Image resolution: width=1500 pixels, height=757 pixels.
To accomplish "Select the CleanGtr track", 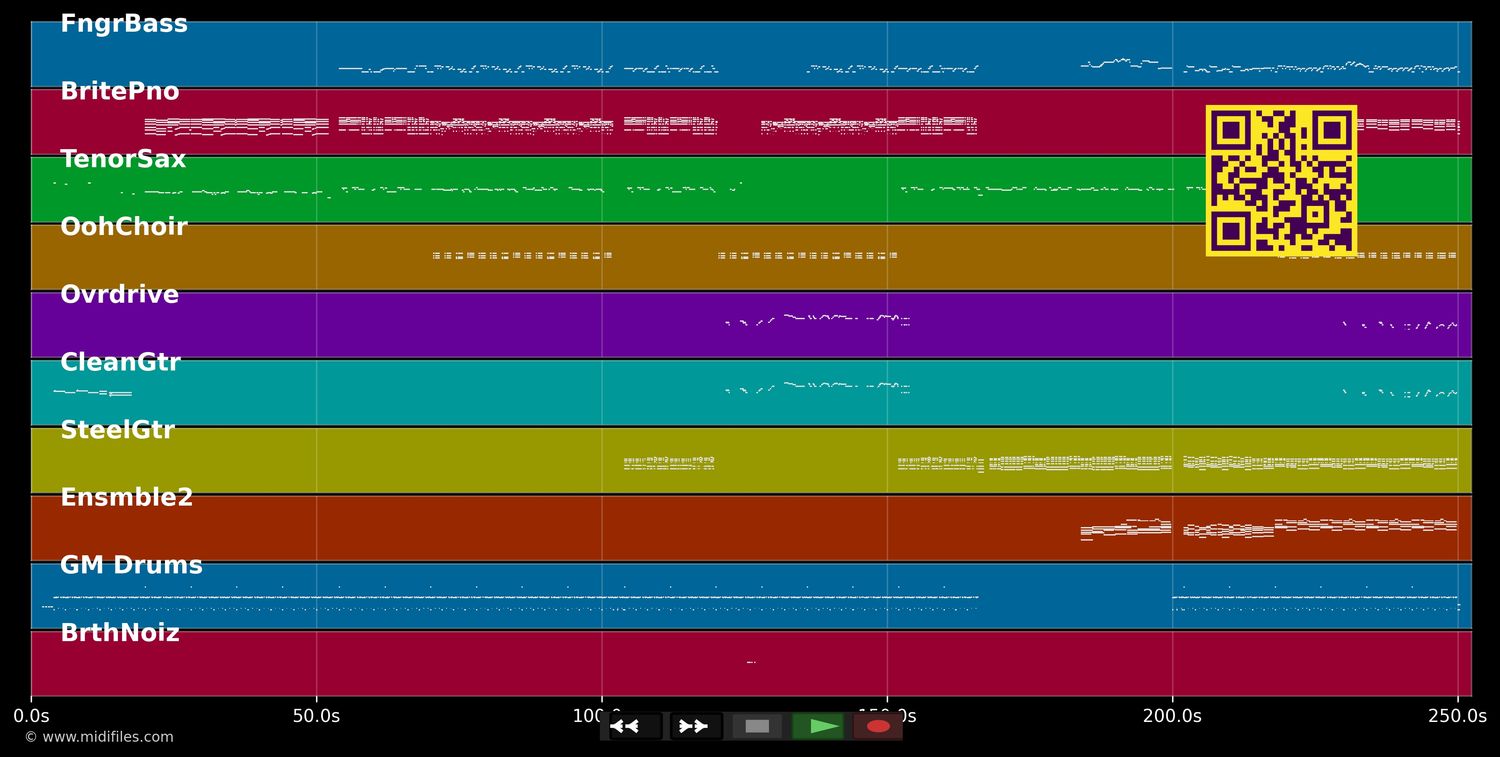I will [120, 362].
